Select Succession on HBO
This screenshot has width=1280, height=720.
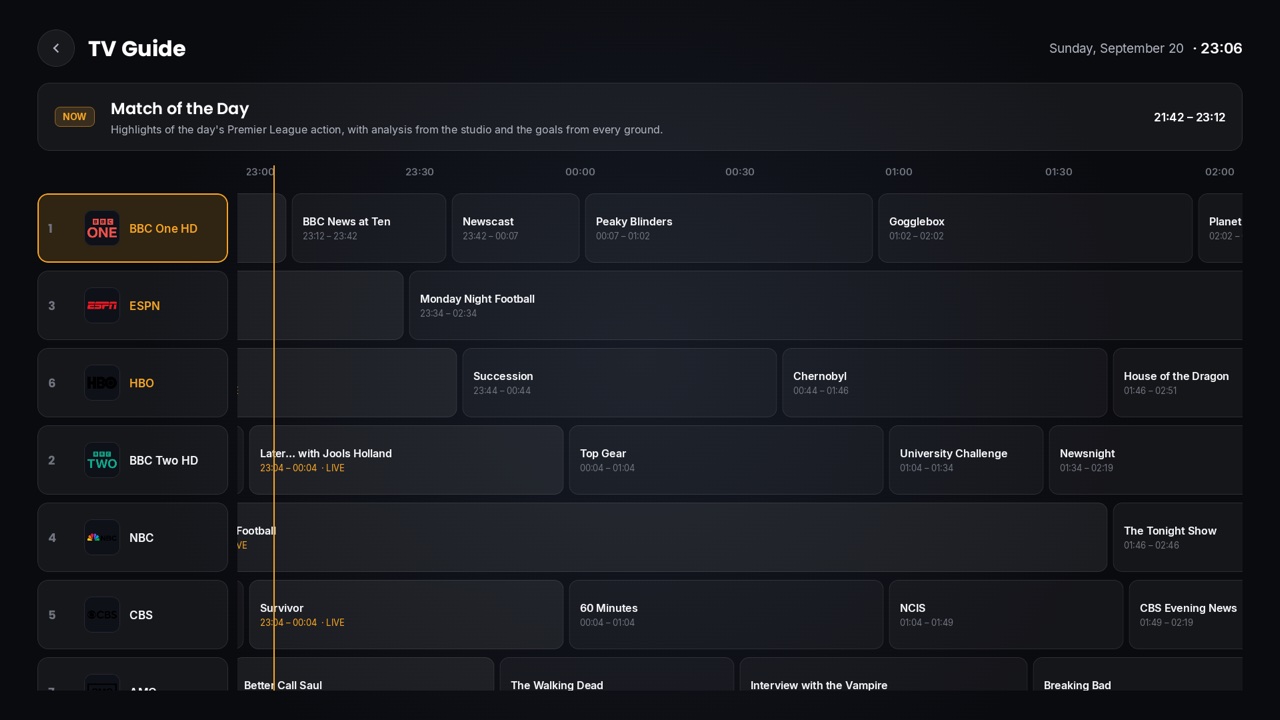point(619,383)
